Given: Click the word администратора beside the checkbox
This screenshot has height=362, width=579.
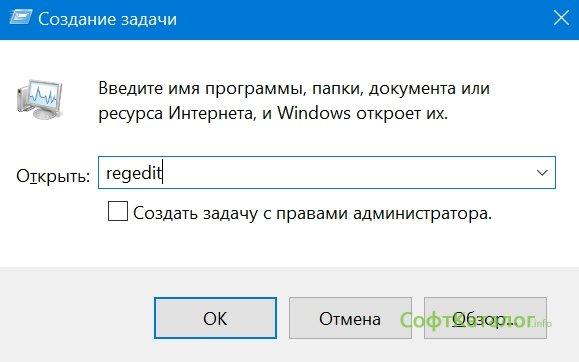Looking at the screenshot, I should (x=422, y=213).
